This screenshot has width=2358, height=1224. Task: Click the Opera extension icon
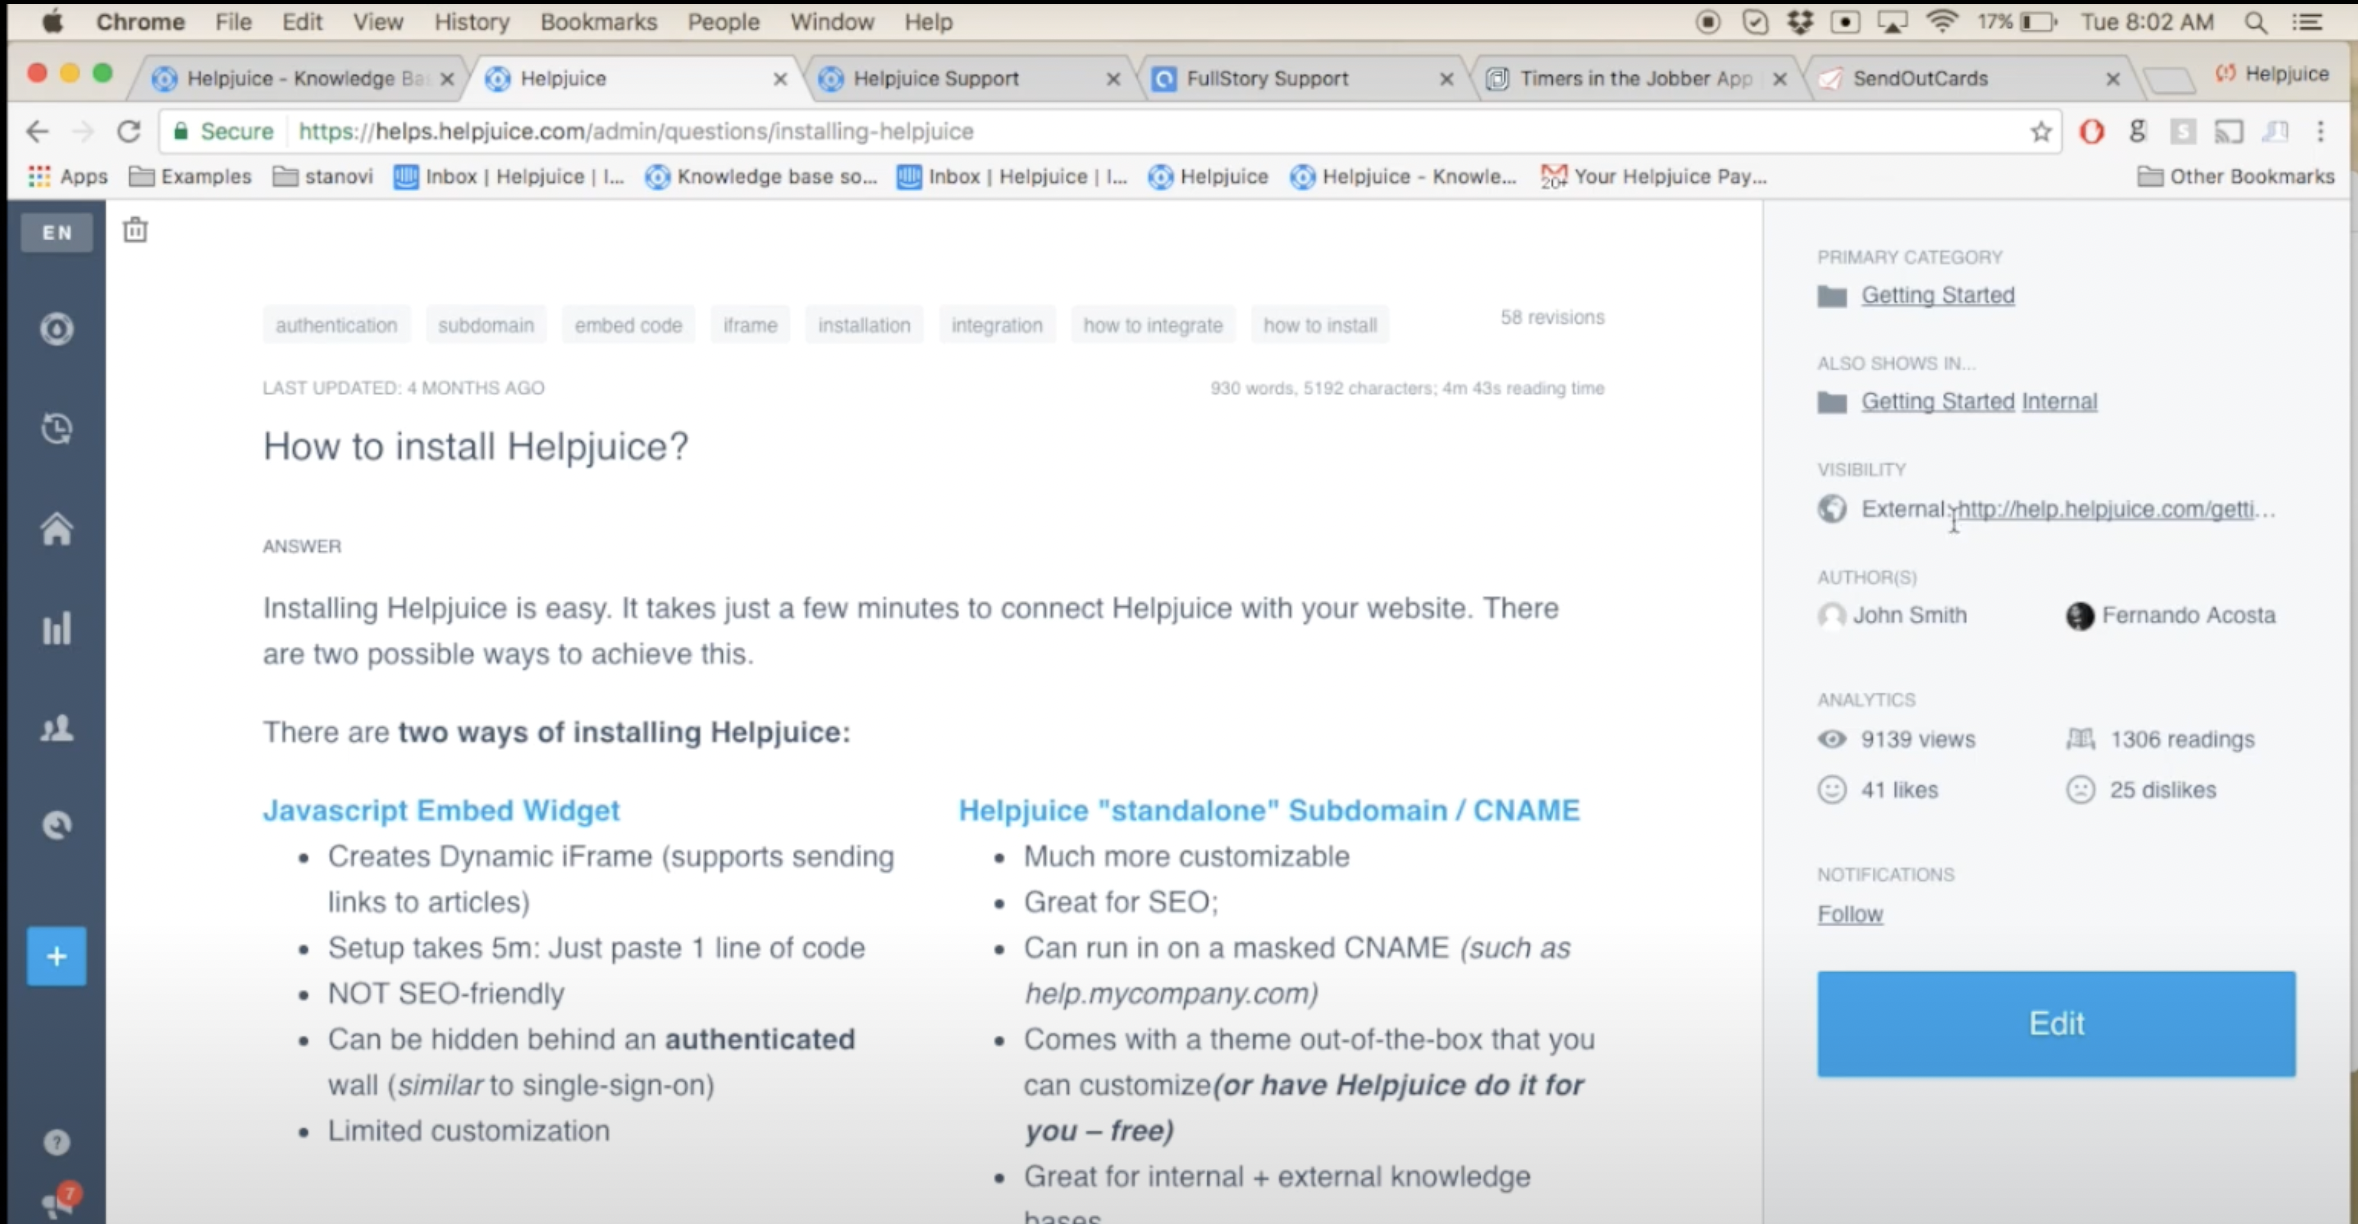[x=2091, y=131]
